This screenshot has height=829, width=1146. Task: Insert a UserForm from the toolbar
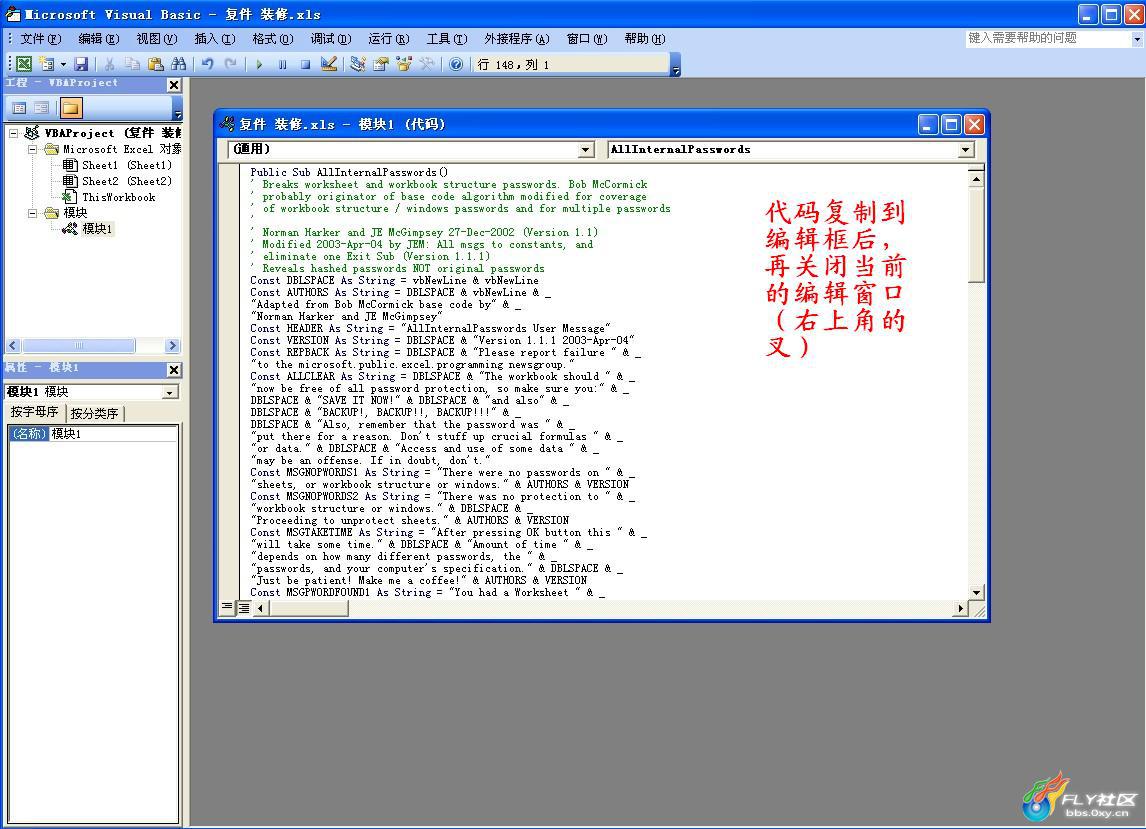[47, 64]
